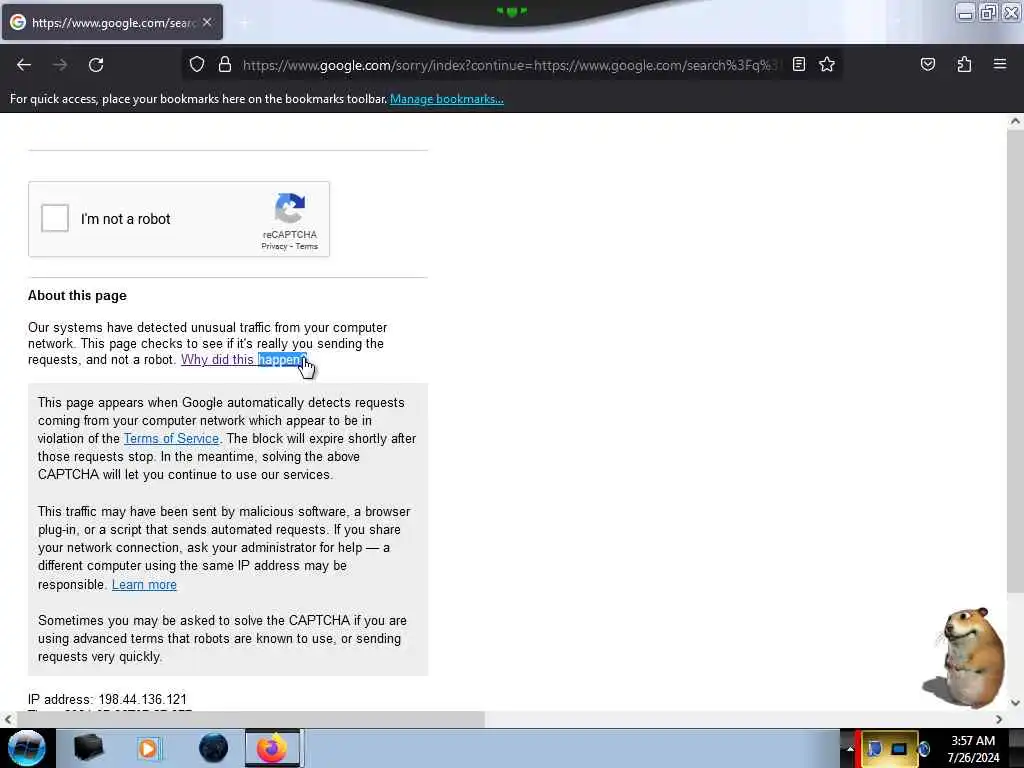Click the scroll left arrow
Viewport: 1024px width, 768px height.
pyautogui.click(x=8, y=719)
